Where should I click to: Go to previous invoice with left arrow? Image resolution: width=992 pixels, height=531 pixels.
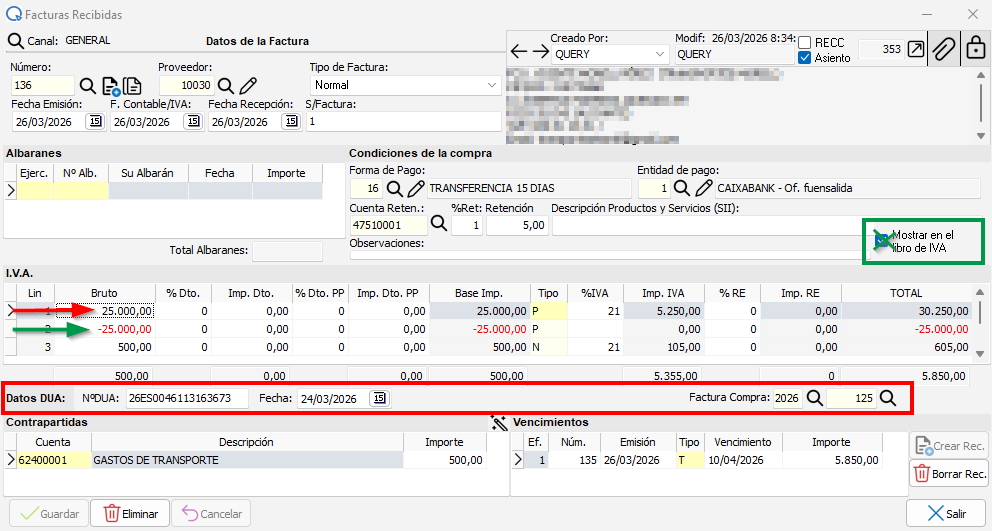click(519, 51)
